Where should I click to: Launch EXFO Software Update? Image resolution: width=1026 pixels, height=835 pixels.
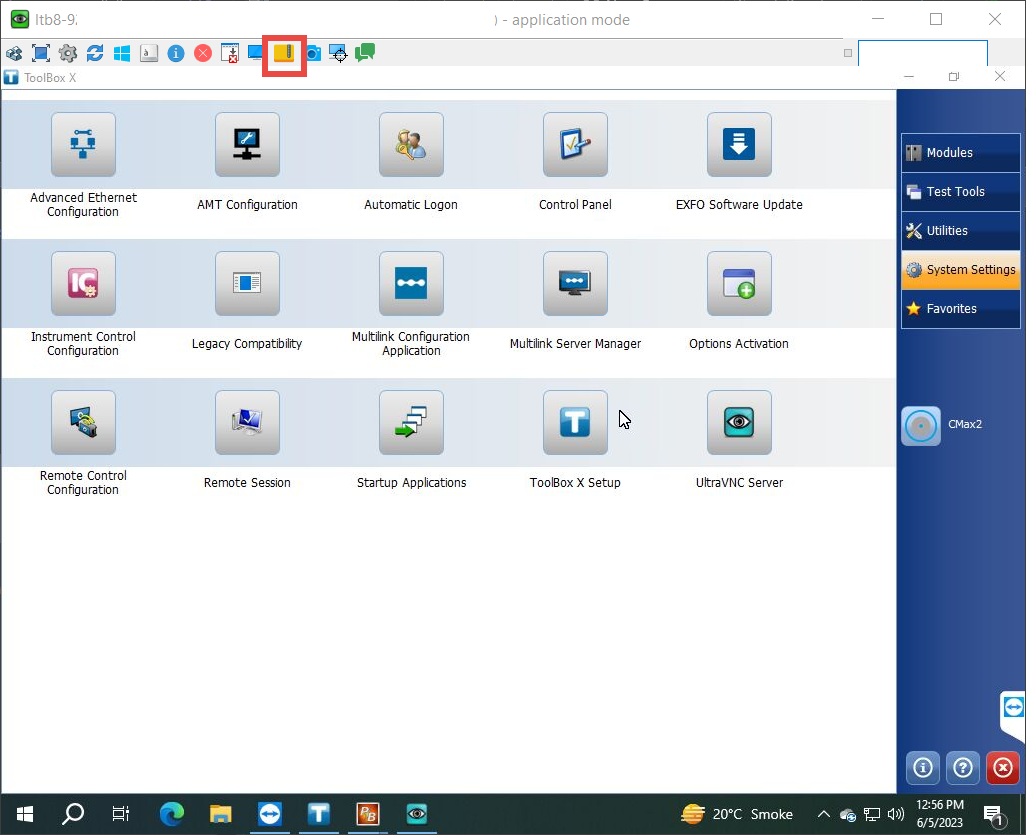pos(739,145)
